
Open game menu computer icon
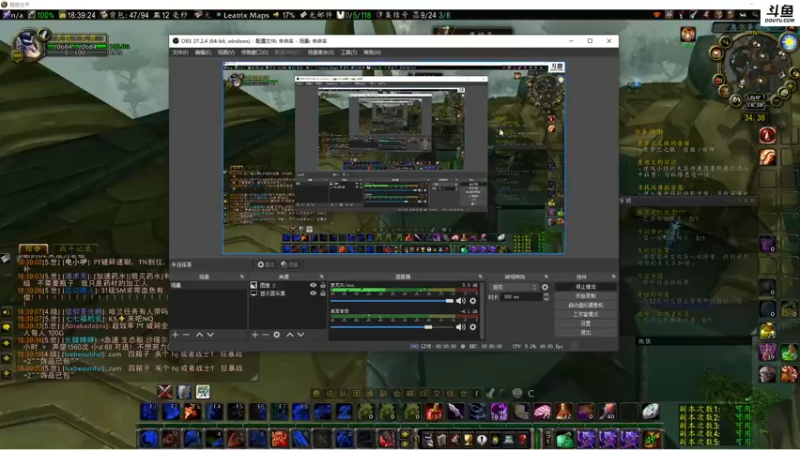coord(509,439)
